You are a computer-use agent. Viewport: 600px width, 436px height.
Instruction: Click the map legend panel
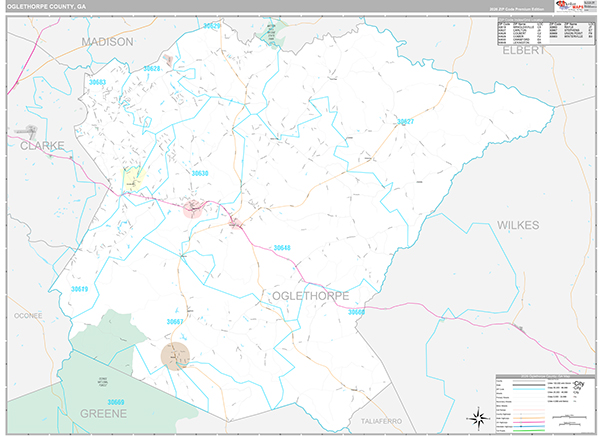(545, 404)
